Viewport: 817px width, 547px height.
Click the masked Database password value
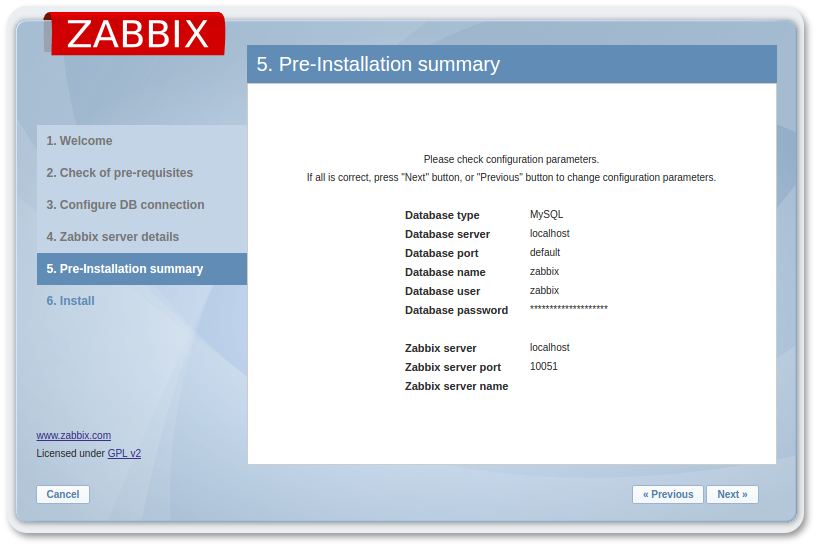pos(568,309)
